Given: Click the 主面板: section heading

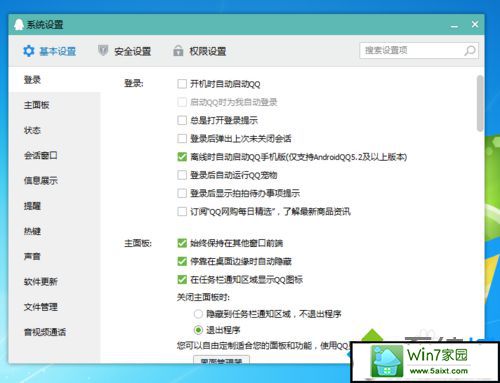Looking at the screenshot, I should tap(138, 243).
